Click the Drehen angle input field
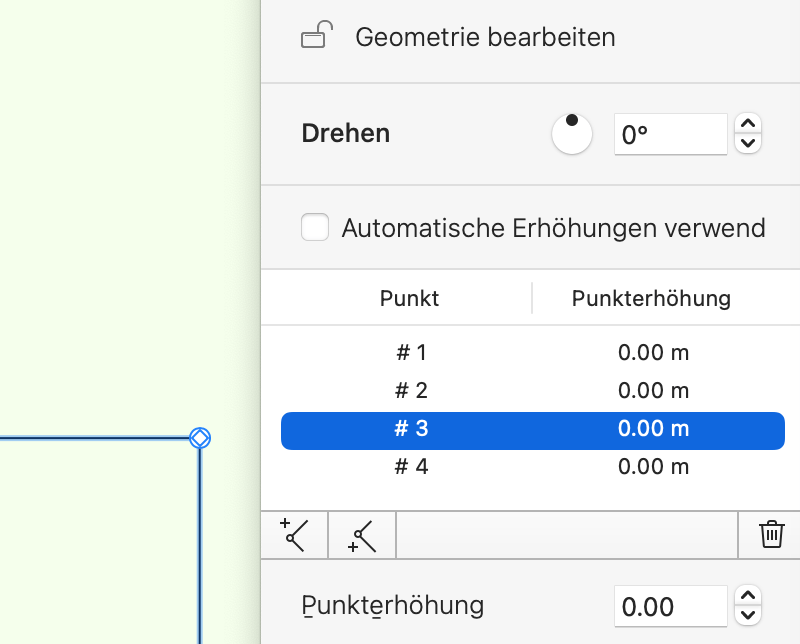 (670, 134)
